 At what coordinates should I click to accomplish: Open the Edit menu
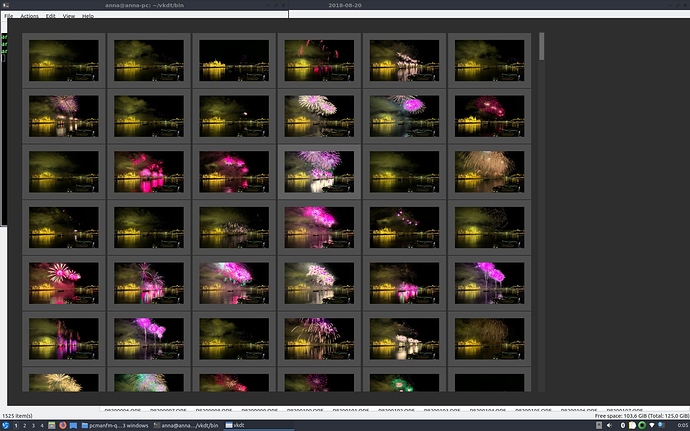click(x=50, y=17)
